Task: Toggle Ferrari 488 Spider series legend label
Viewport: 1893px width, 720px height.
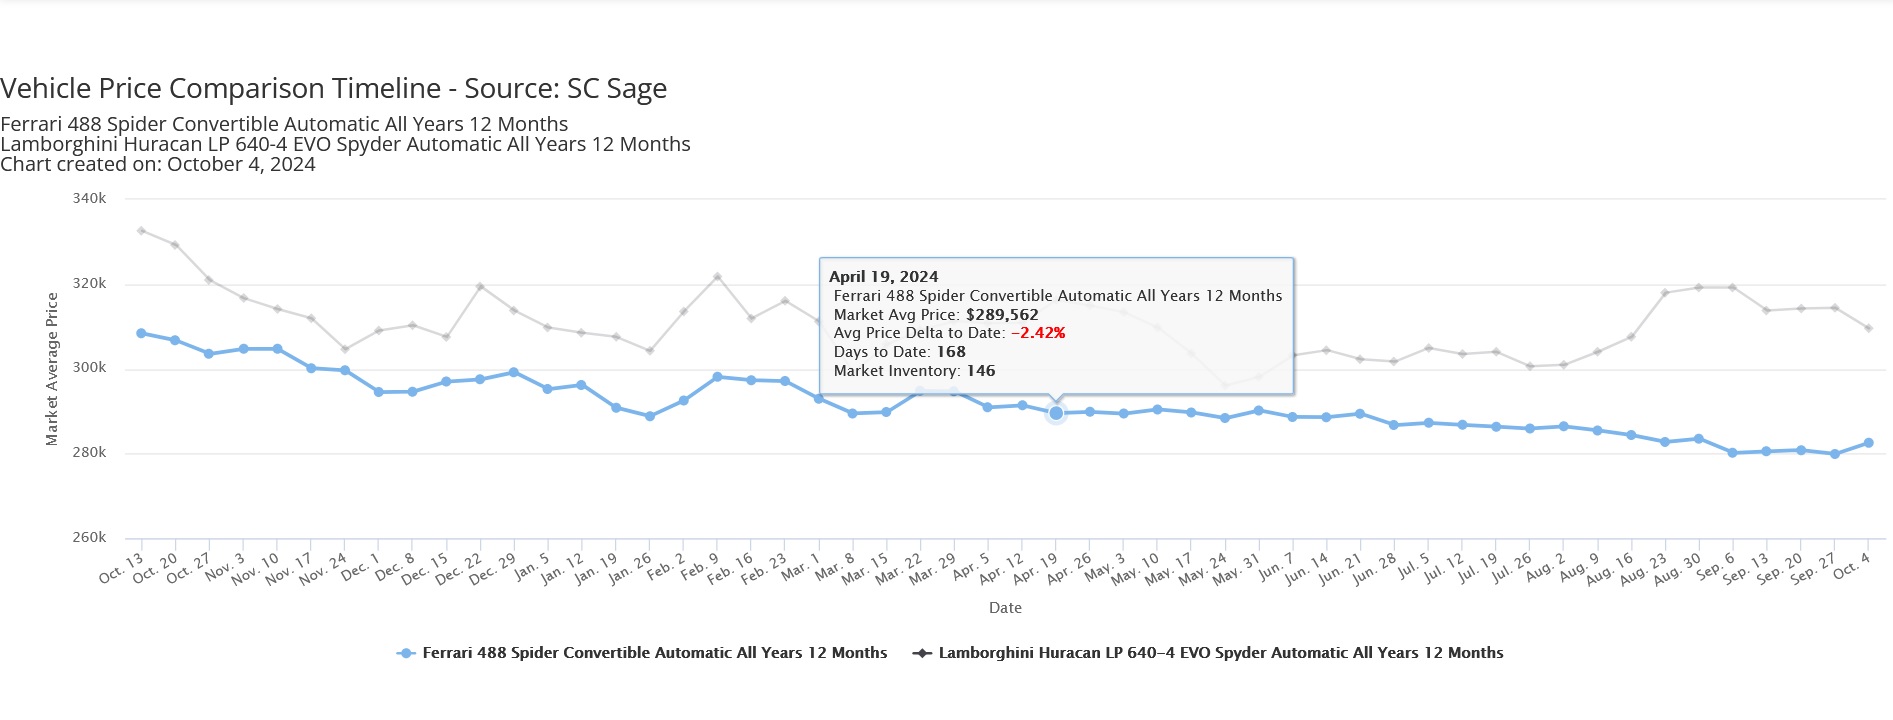Action: pyautogui.click(x=654, y=653)
